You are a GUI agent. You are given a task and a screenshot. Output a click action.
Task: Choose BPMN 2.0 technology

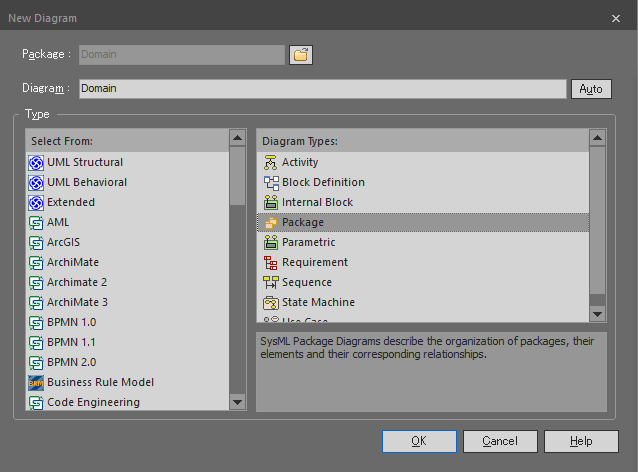(128, 362)
